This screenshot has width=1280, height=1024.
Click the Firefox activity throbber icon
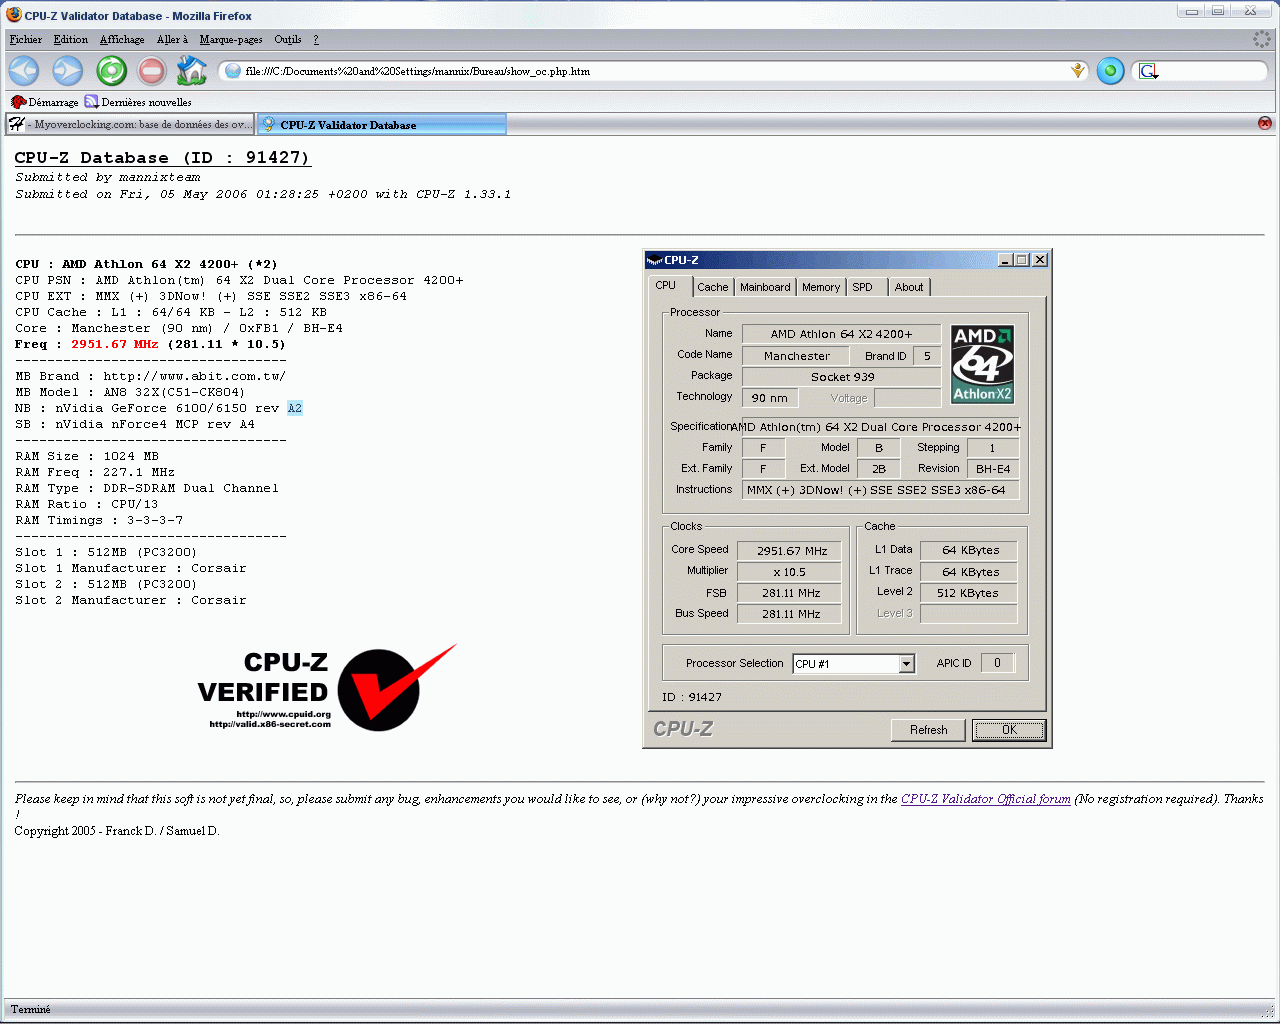click(x=1262, y=39)
